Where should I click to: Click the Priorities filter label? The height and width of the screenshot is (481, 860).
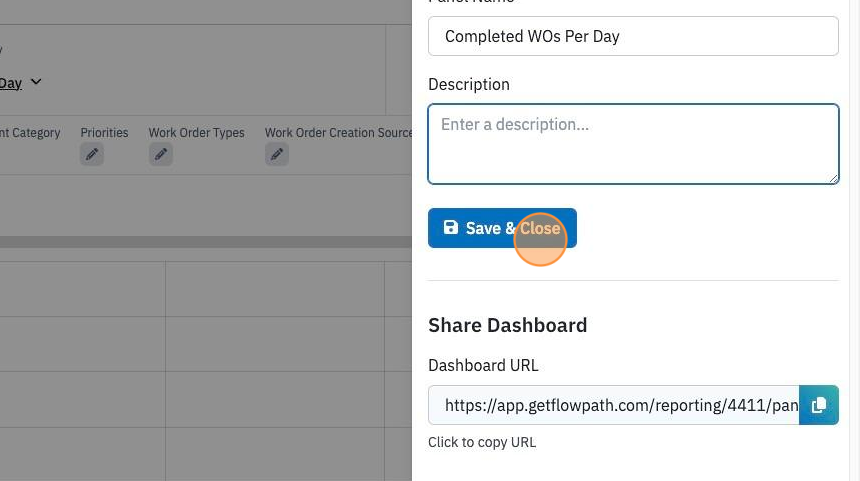tap(104, 133)
